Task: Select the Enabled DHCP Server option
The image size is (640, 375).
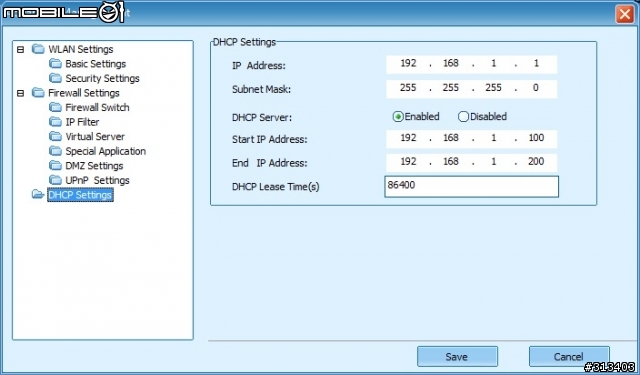Action: point(398,117)
